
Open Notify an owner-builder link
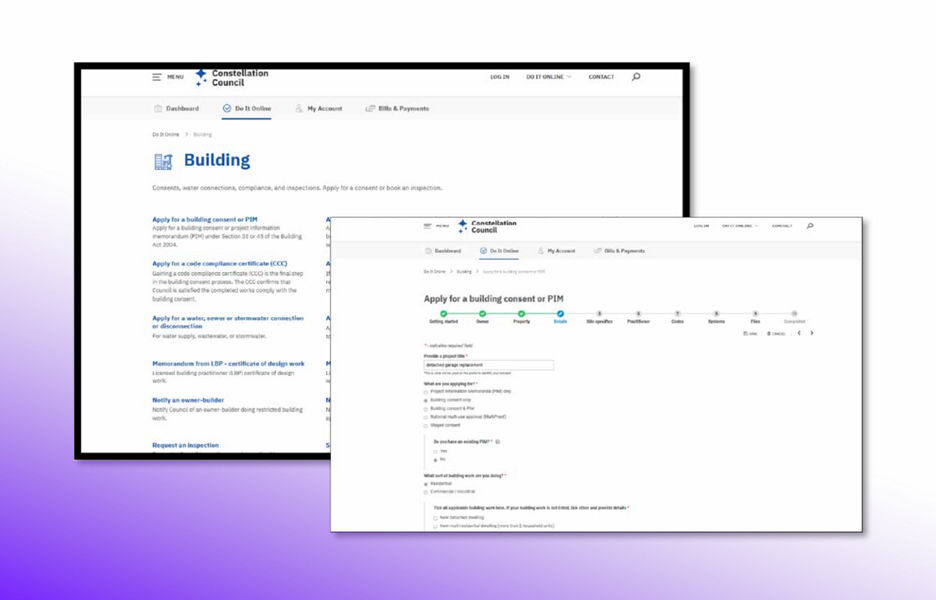tap(188, 400)
